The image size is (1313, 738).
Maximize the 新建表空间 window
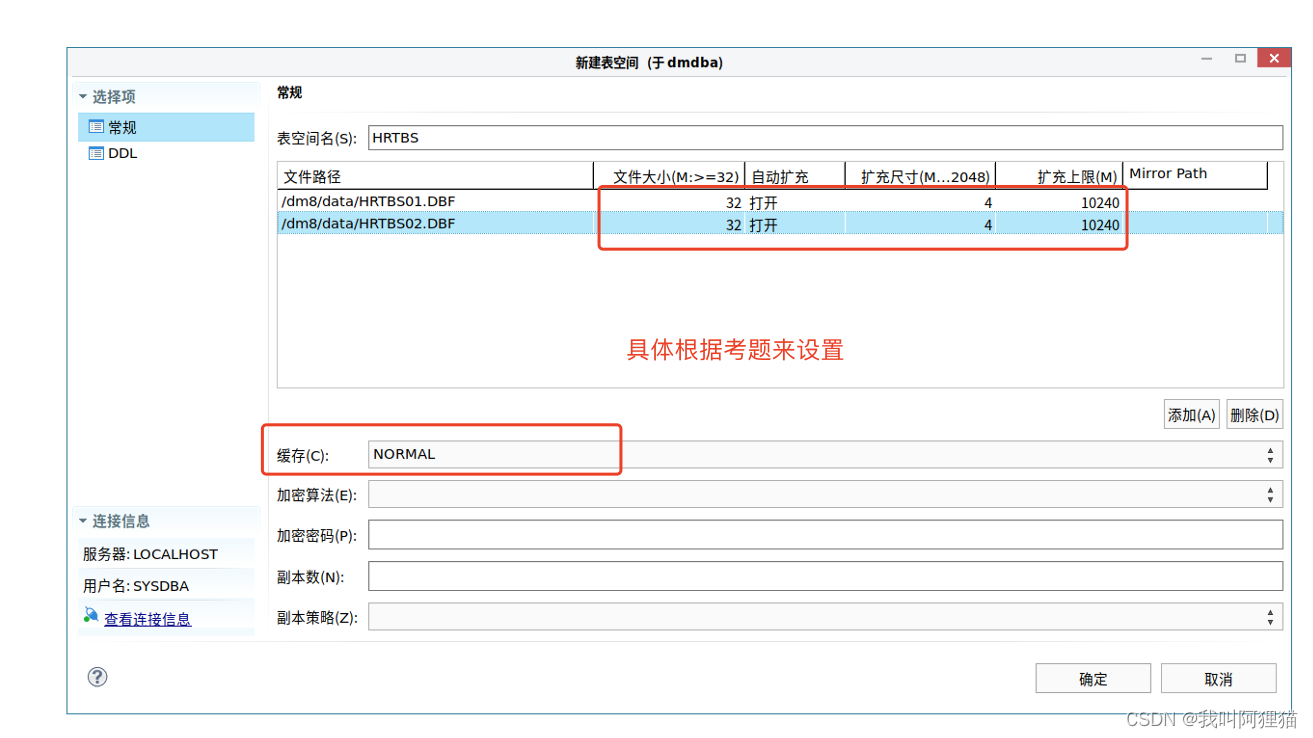[x=1240, y=59]
